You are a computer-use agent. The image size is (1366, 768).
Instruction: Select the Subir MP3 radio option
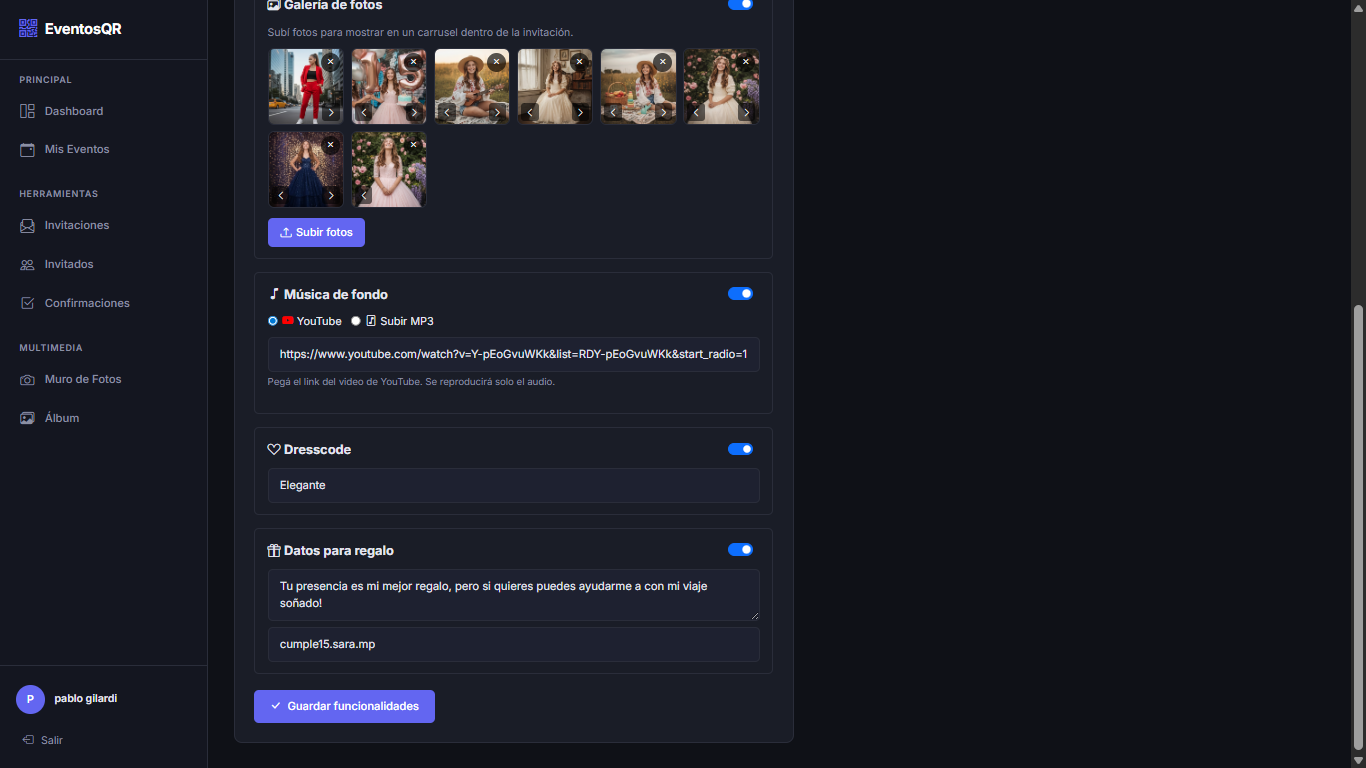click(356, 321)
